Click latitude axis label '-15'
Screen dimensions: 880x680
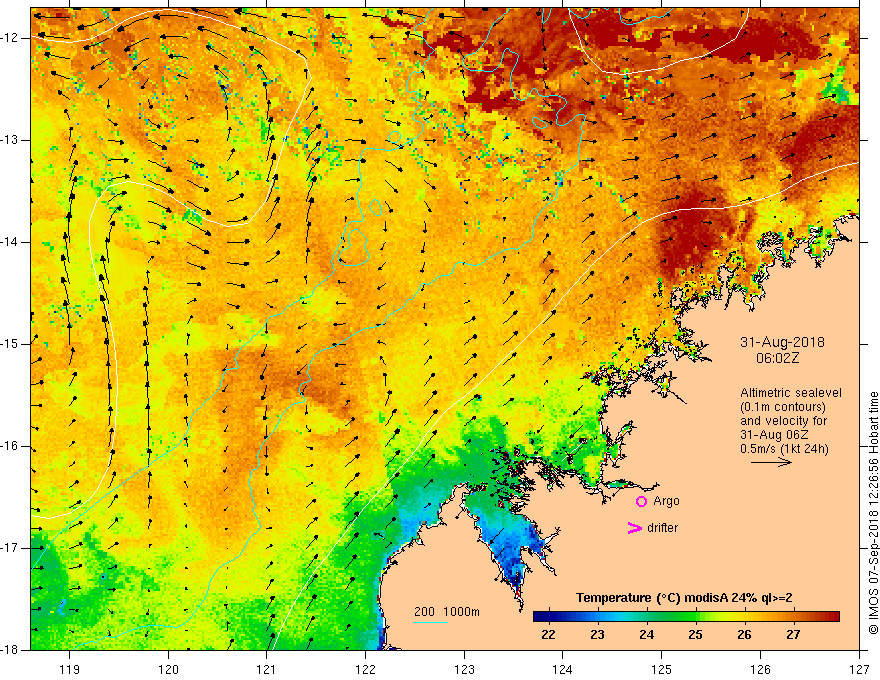tap(11, 344)
